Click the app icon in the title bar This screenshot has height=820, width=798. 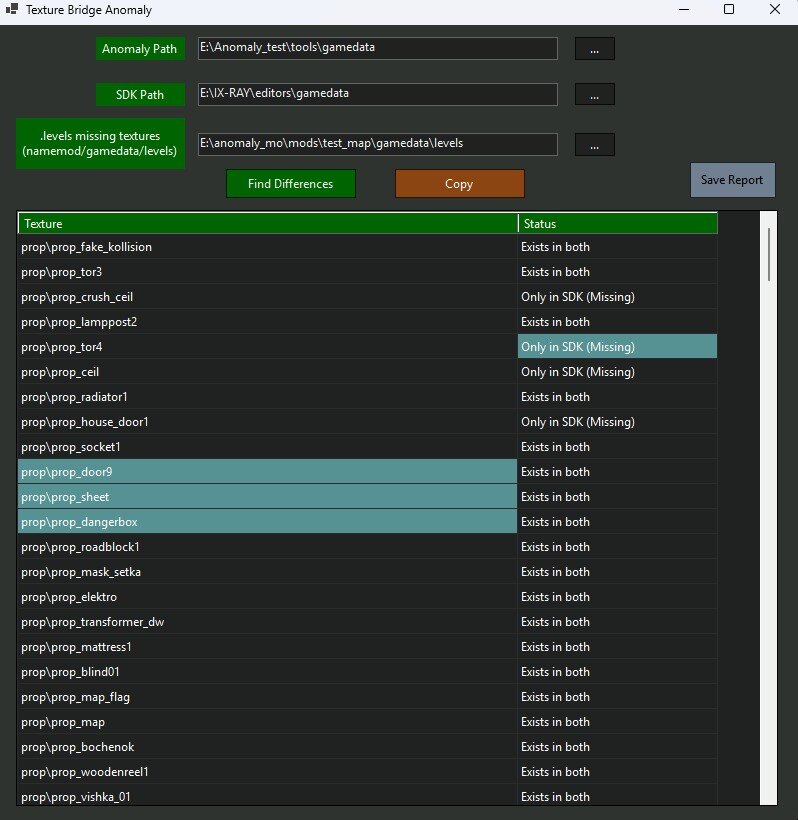coord(12,9)
